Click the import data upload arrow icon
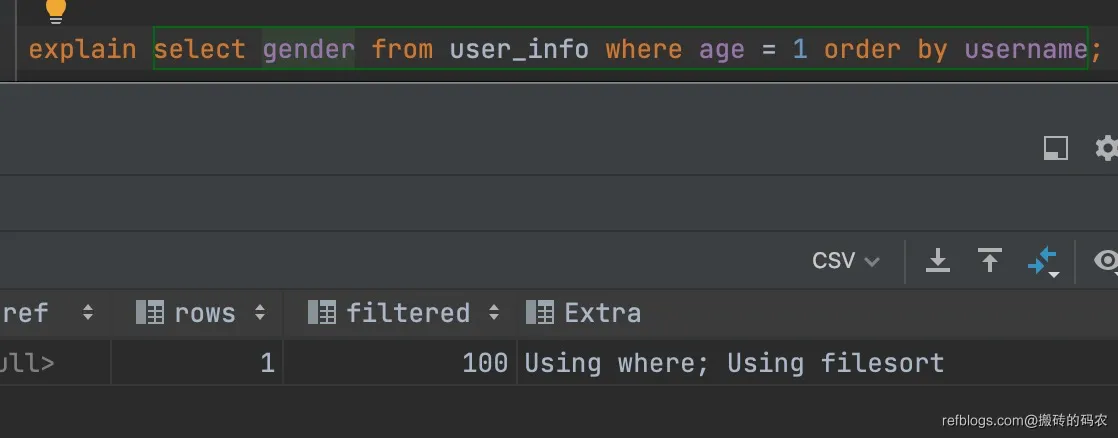The height and width of the screenshot is (438, 1118). [989, 261]
